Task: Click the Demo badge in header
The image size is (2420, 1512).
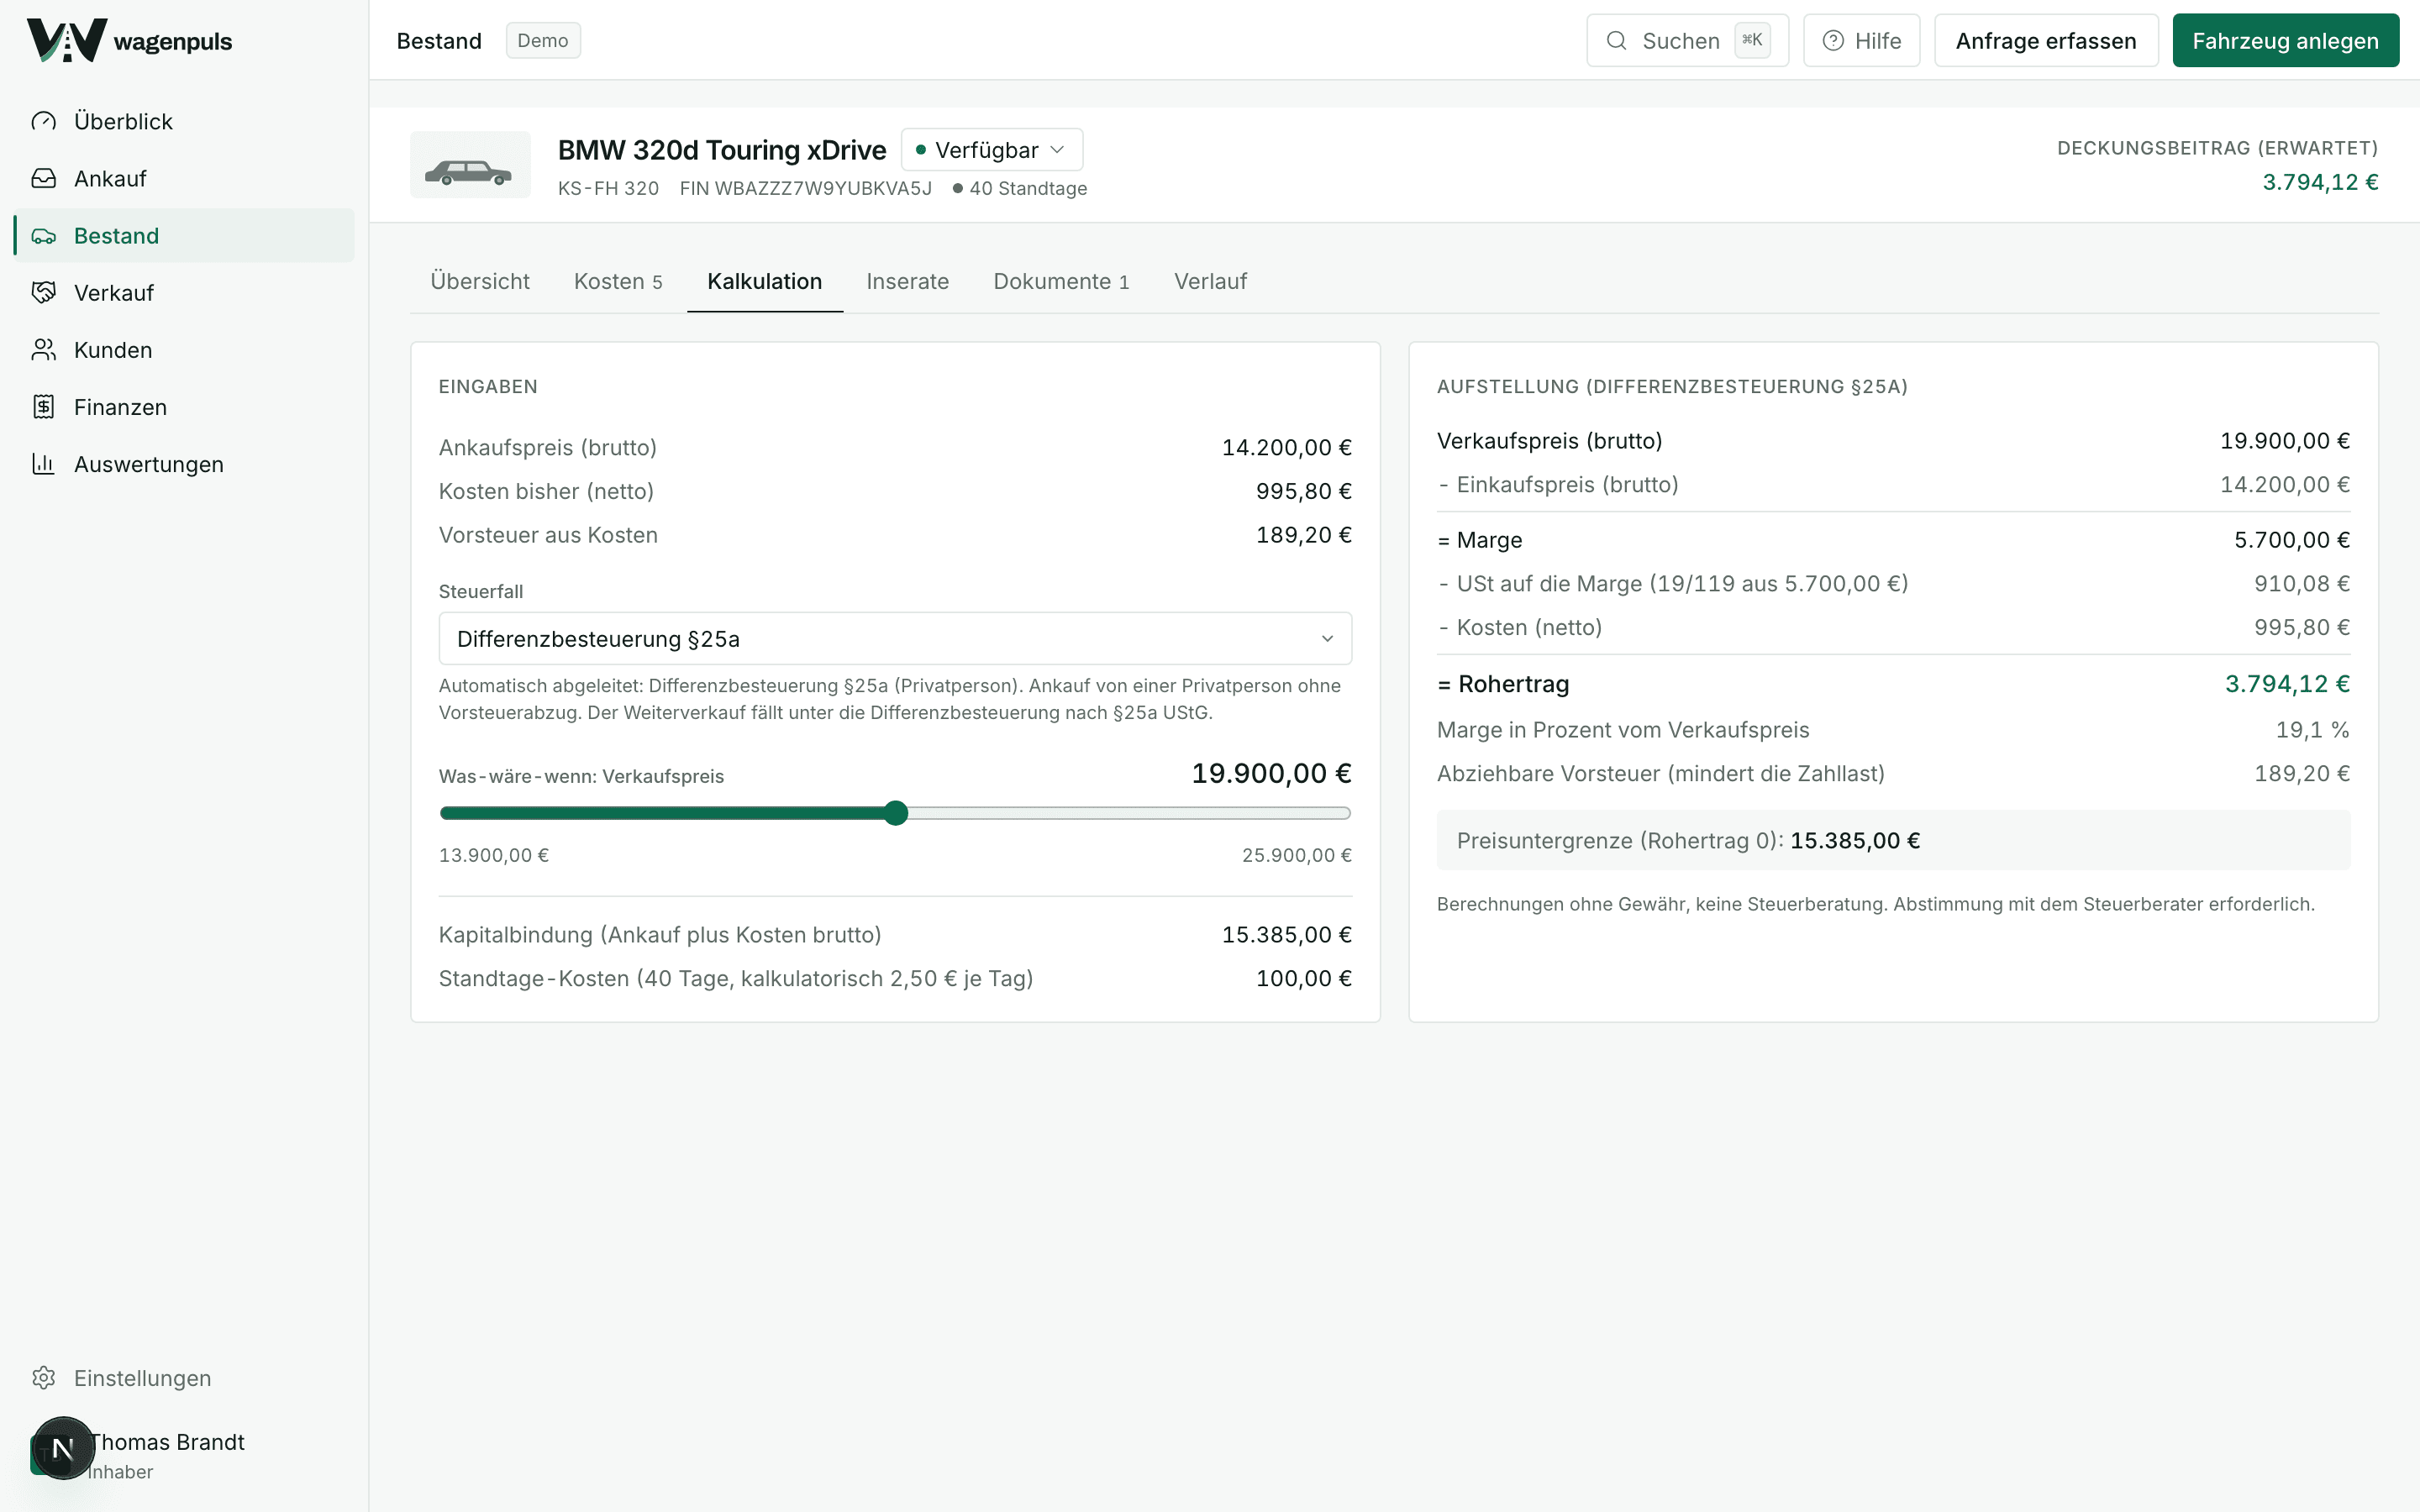Action: pyautogui.click(x=543, y=41)
